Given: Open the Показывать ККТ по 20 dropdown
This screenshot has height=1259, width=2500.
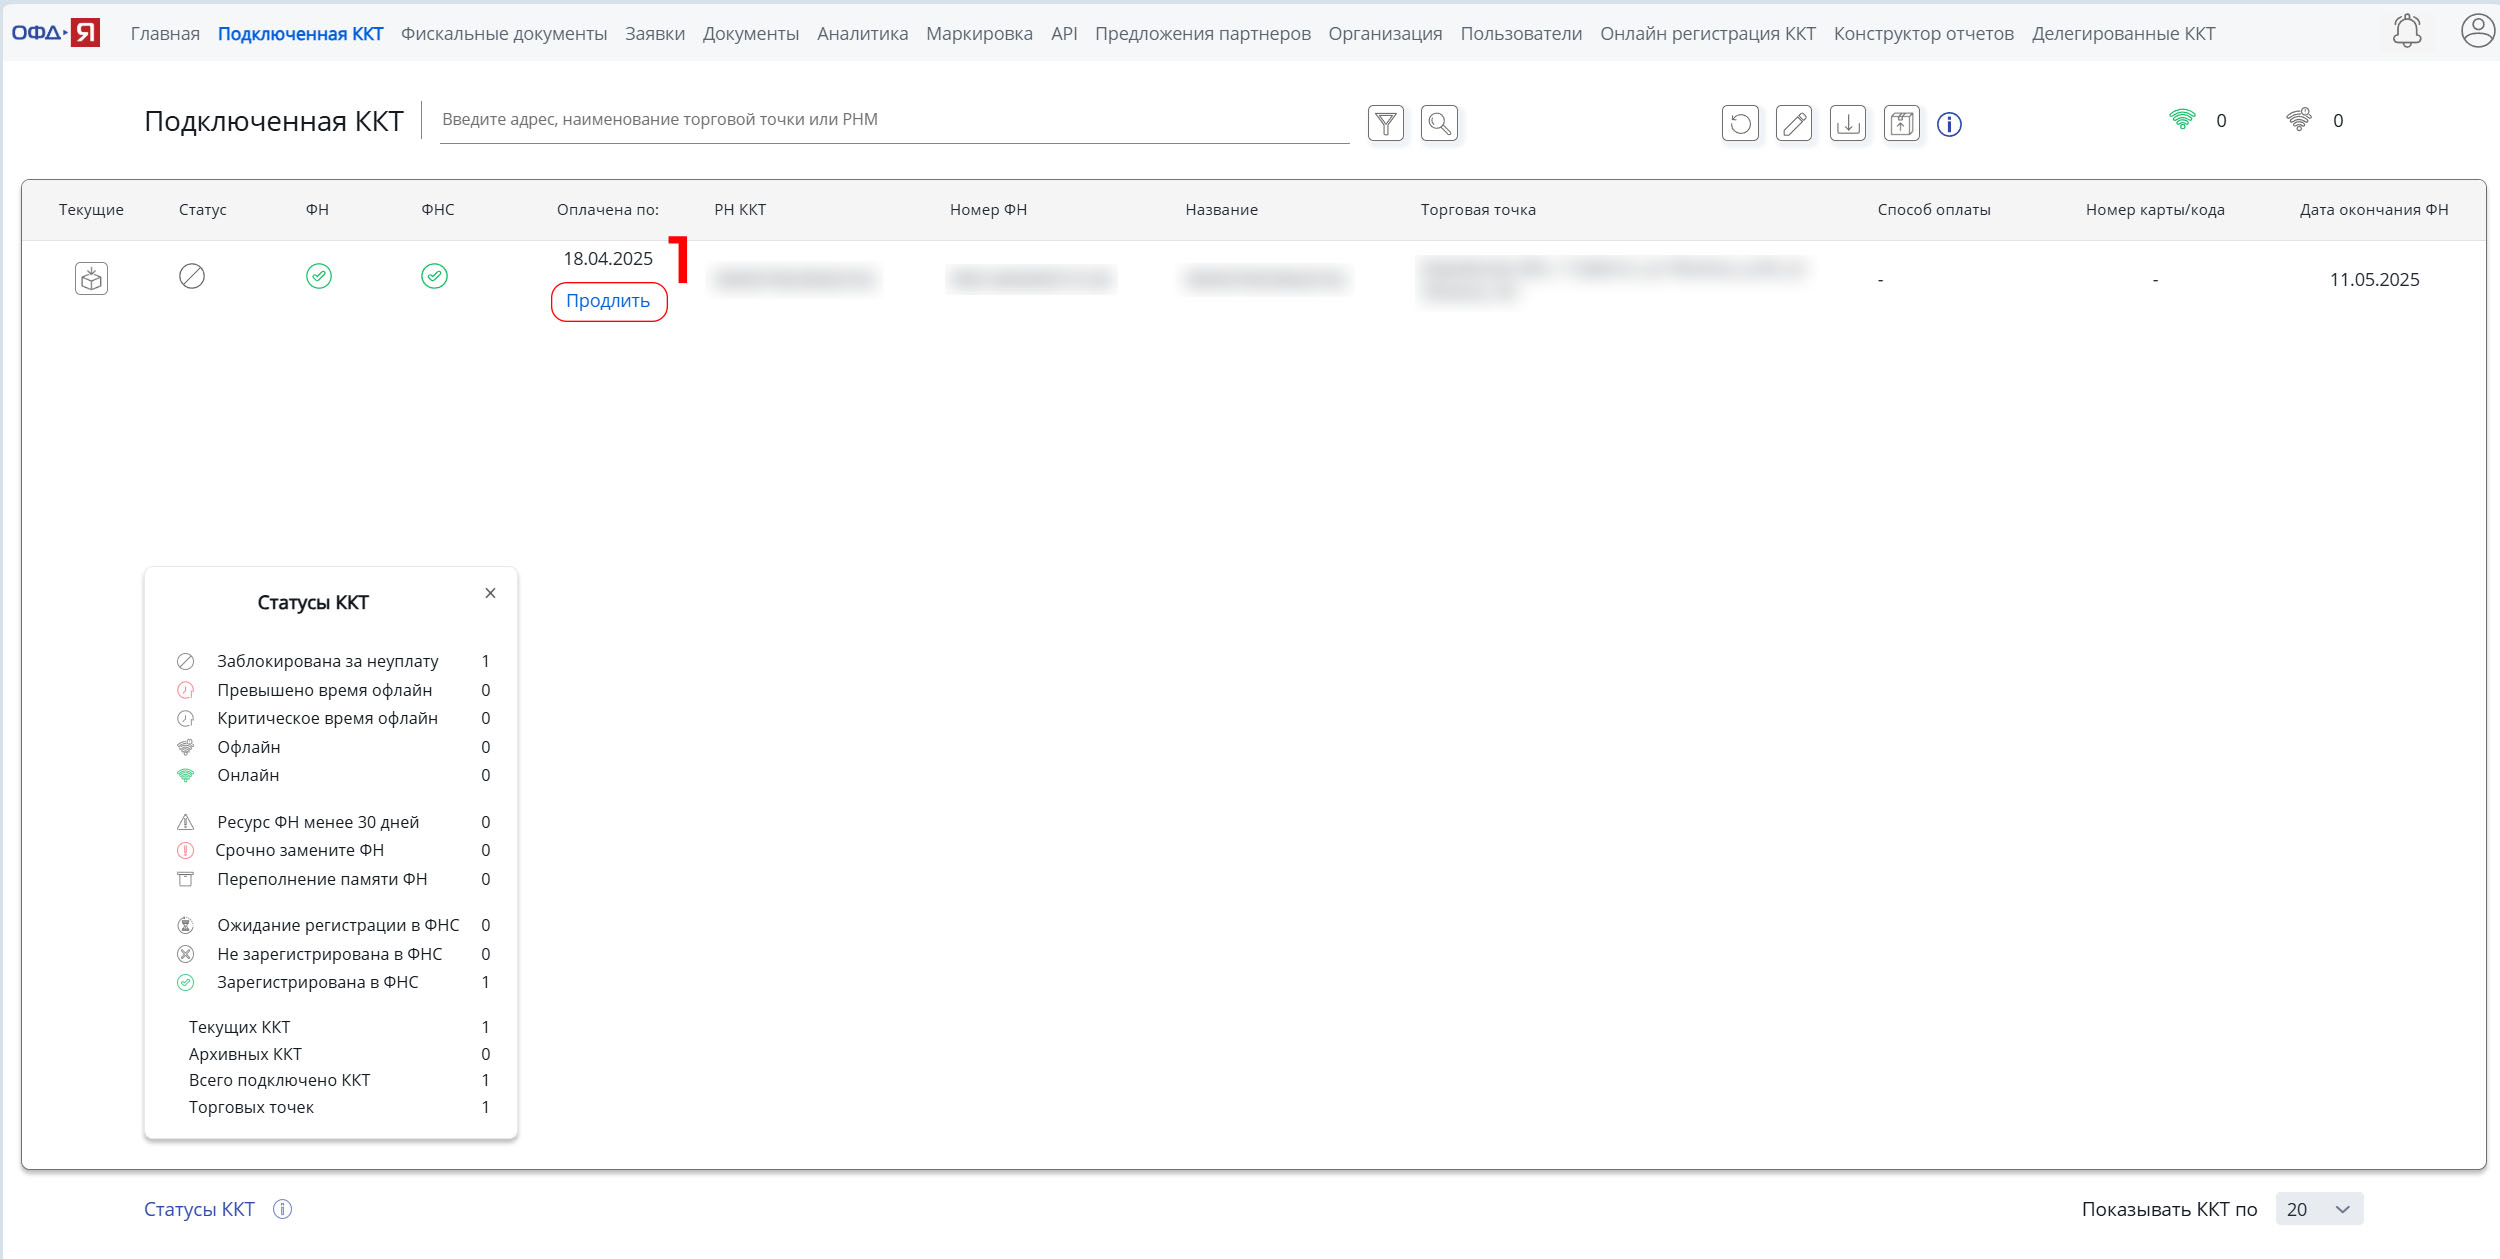Looking at the screenshot, I should click(2319, 1209).
